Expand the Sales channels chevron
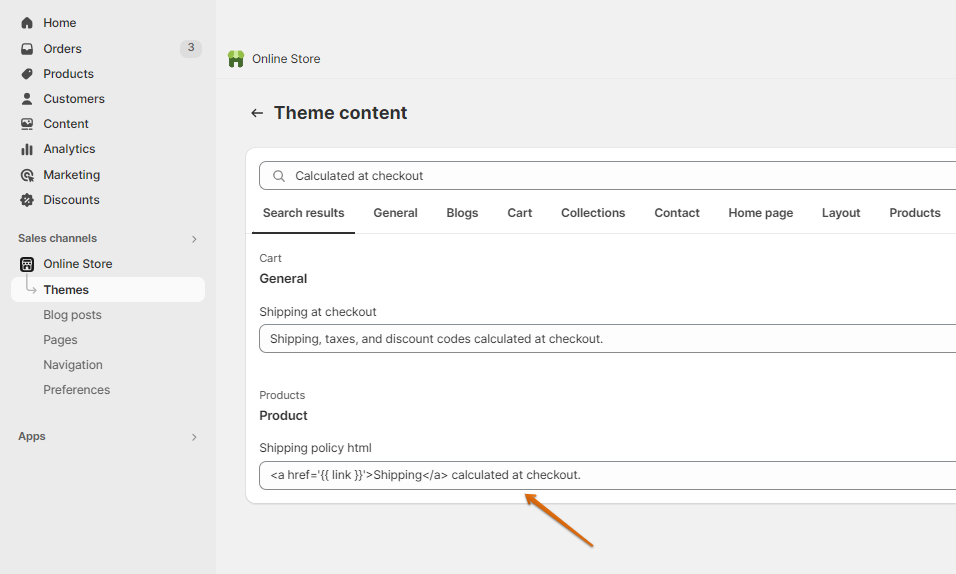956x574 pixels. point(194,239)
